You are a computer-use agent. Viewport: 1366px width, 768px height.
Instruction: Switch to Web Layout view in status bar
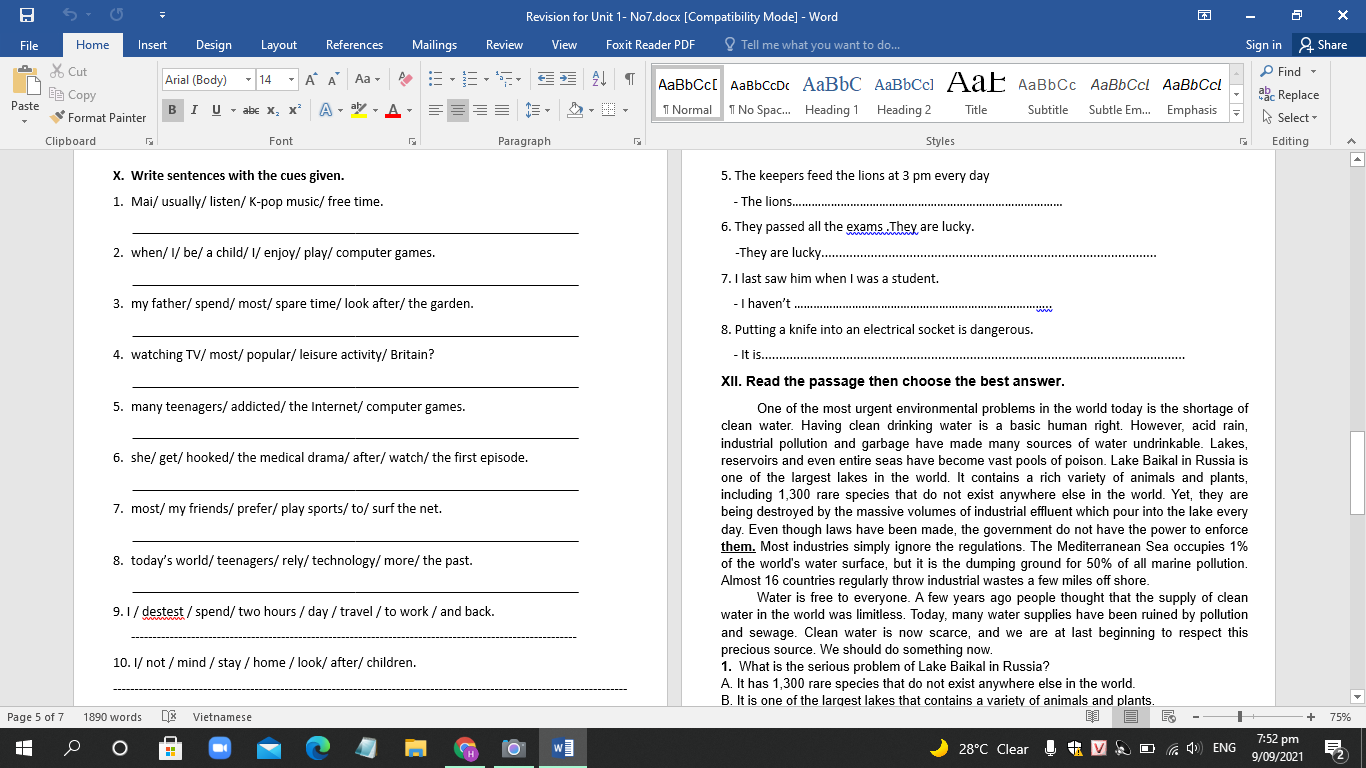[x=1168, y=717]
